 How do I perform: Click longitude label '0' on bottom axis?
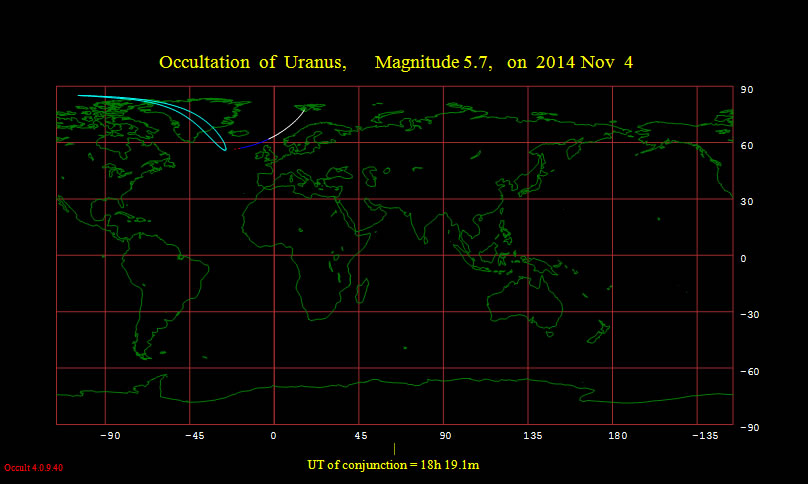[x=274, y=436]
